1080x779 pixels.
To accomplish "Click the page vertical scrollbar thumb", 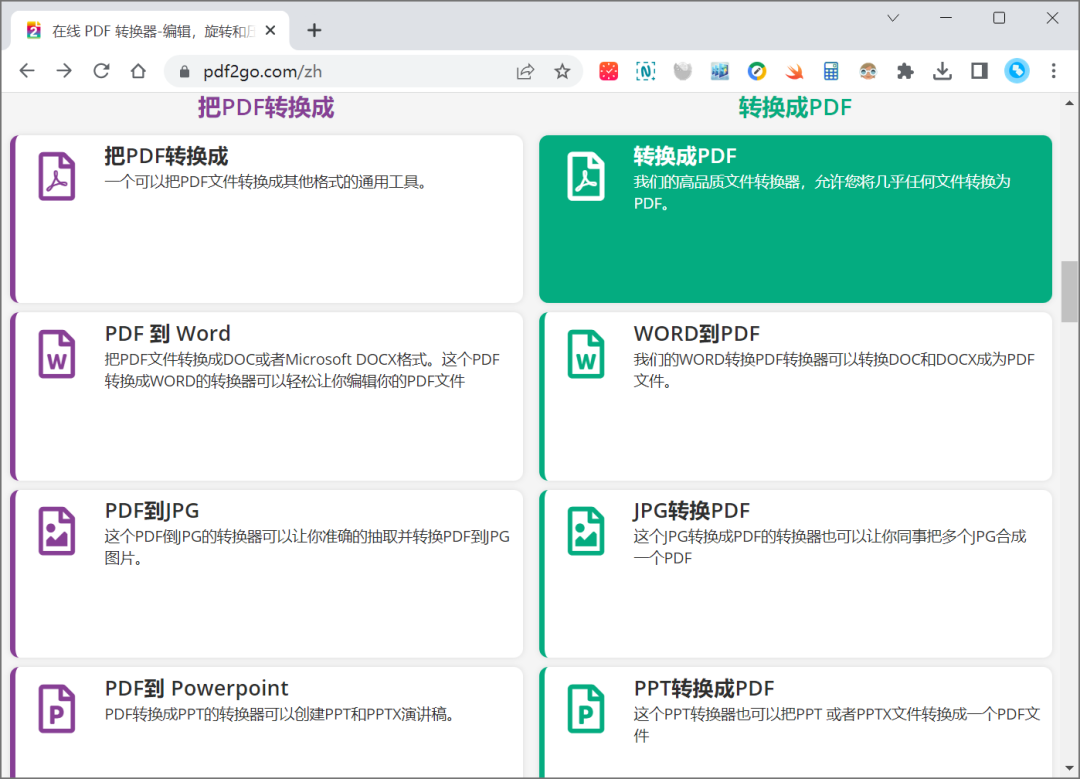I will [x=1069, y=291].
